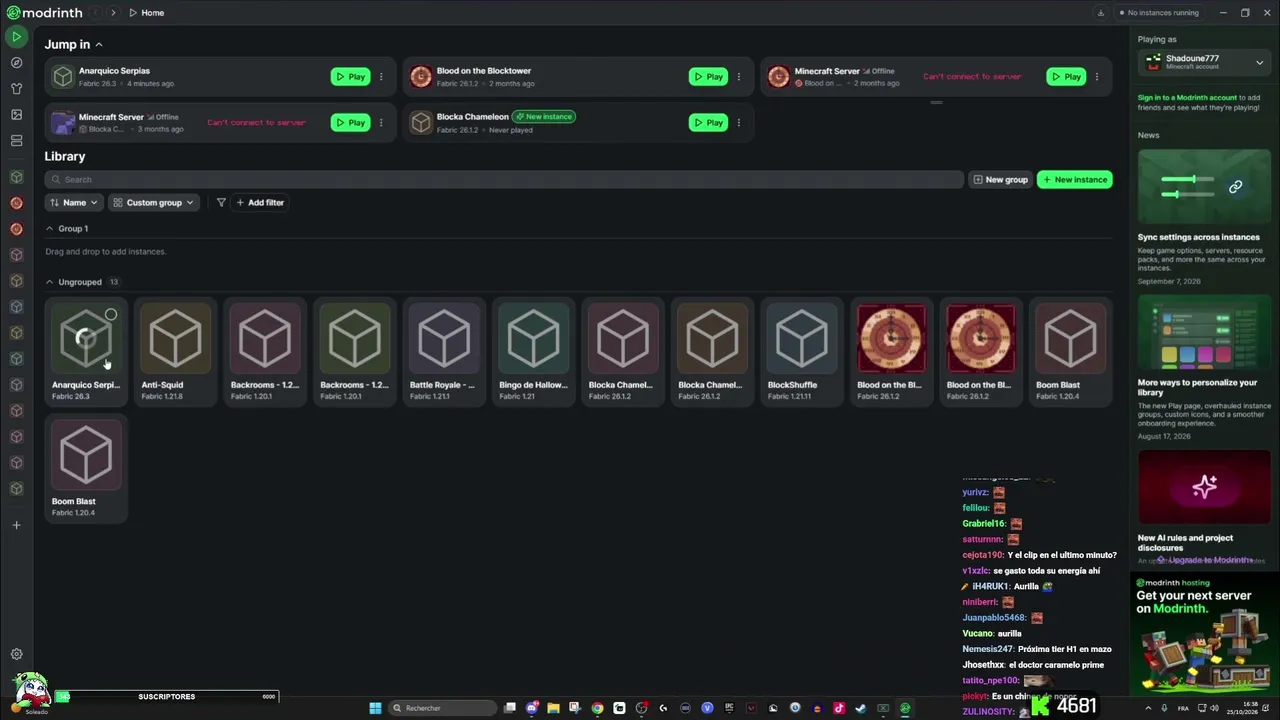Image resolution: width=1280 pixels, height=720 pixels.
Task: Expand the Shadoune777 account dropdown
Action: click(1204, 62)
